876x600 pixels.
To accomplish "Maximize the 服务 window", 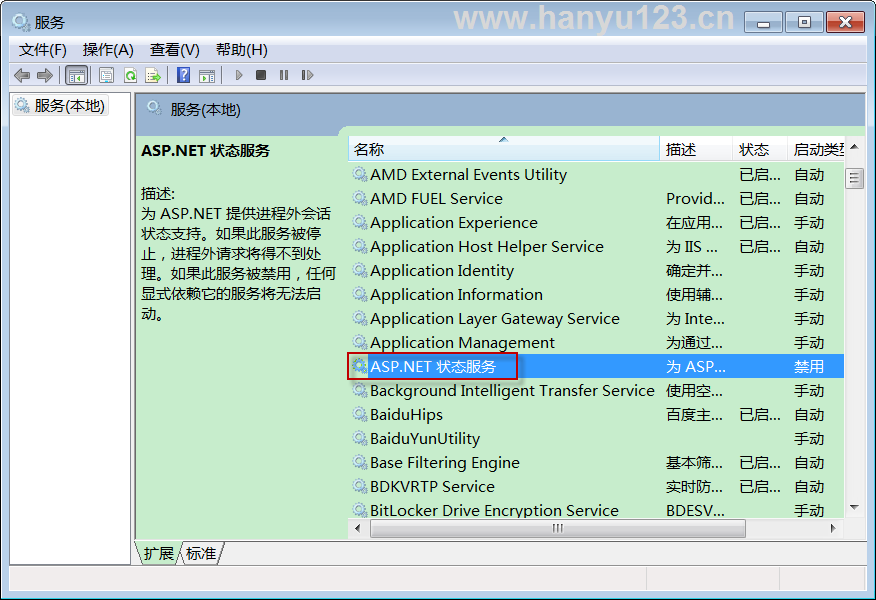I will coord(804,22).
